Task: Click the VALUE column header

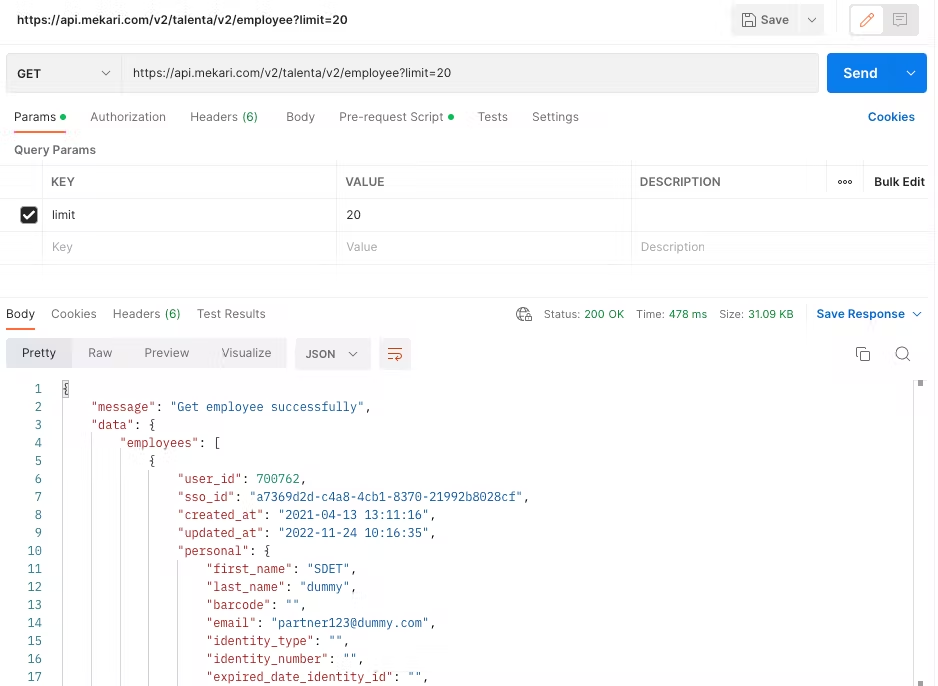Action: tap(365, 182)
